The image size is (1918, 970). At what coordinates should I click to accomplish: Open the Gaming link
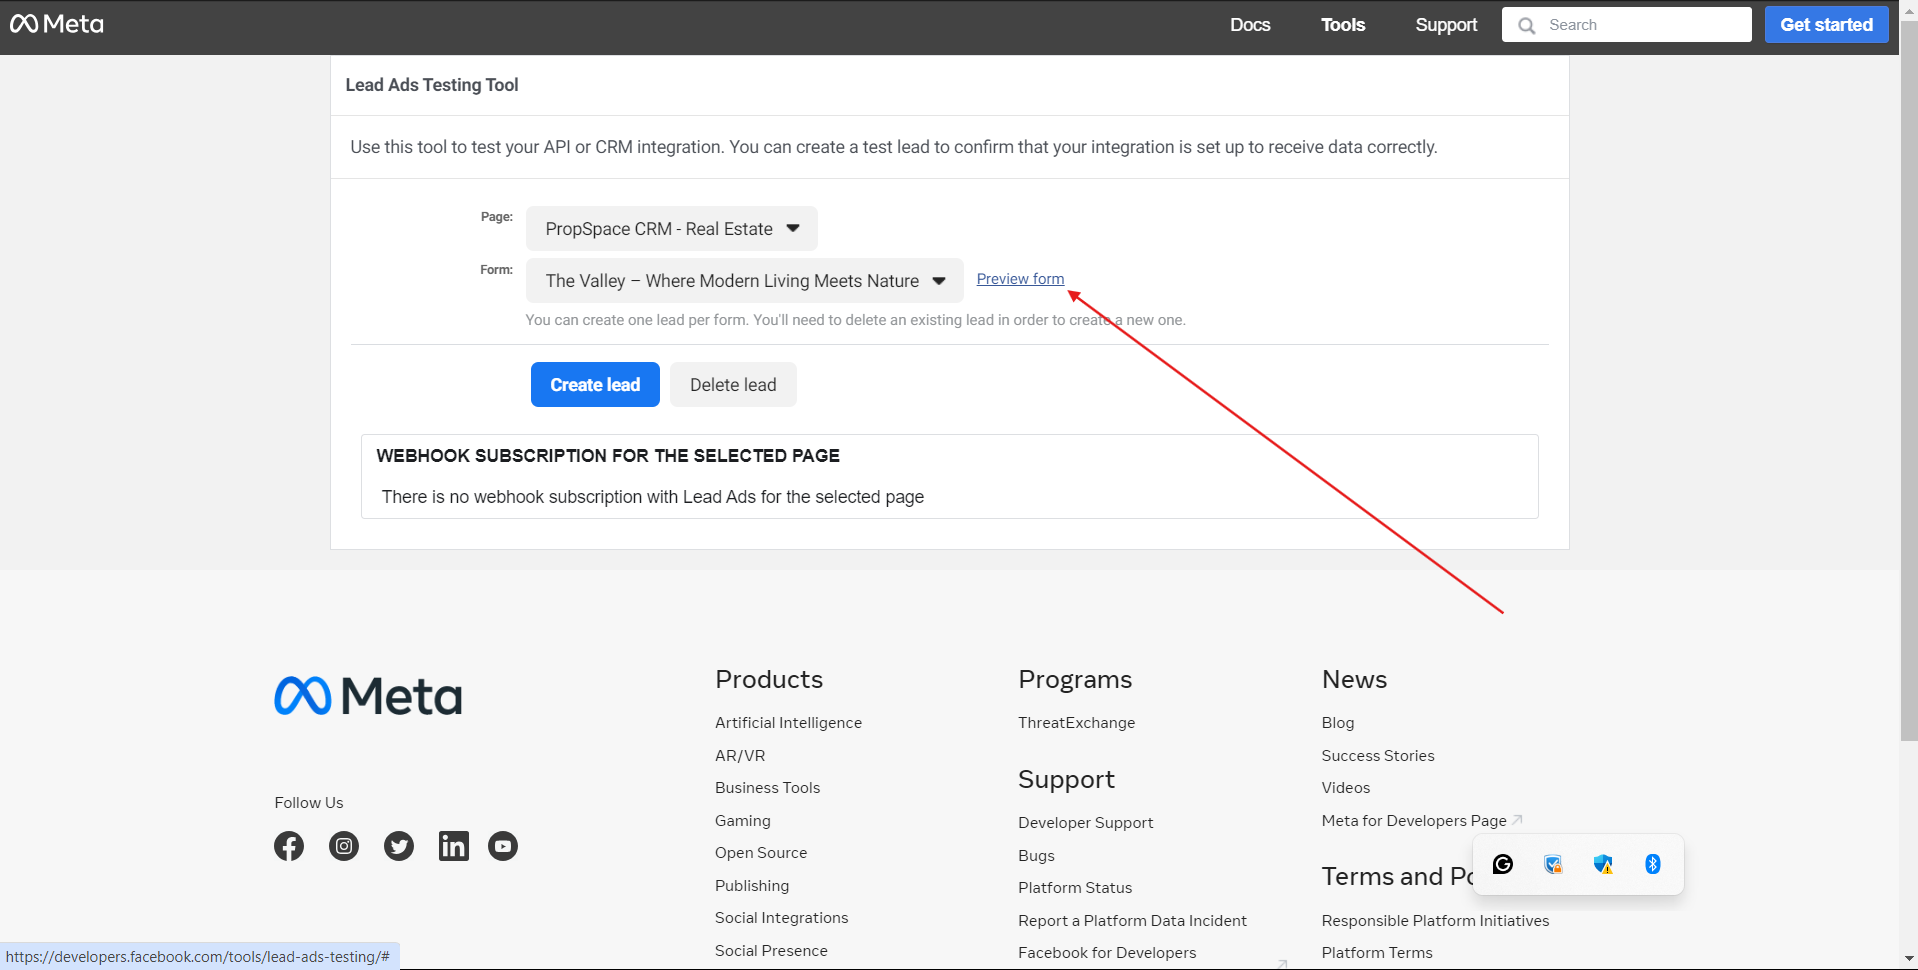click(x=743, y=821)
